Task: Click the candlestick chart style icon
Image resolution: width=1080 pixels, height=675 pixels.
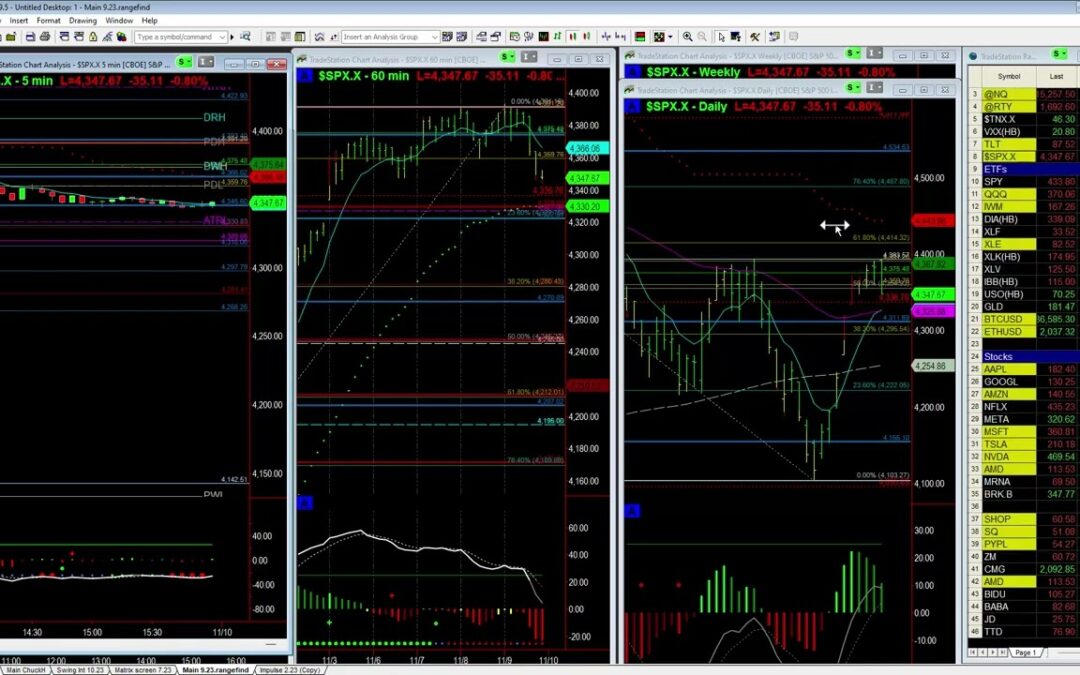Action: coord(573,37)
